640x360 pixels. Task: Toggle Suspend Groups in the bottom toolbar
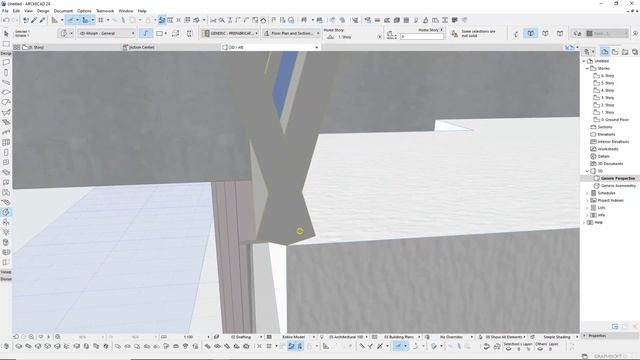pyautogui.click(x=291, y=346)
